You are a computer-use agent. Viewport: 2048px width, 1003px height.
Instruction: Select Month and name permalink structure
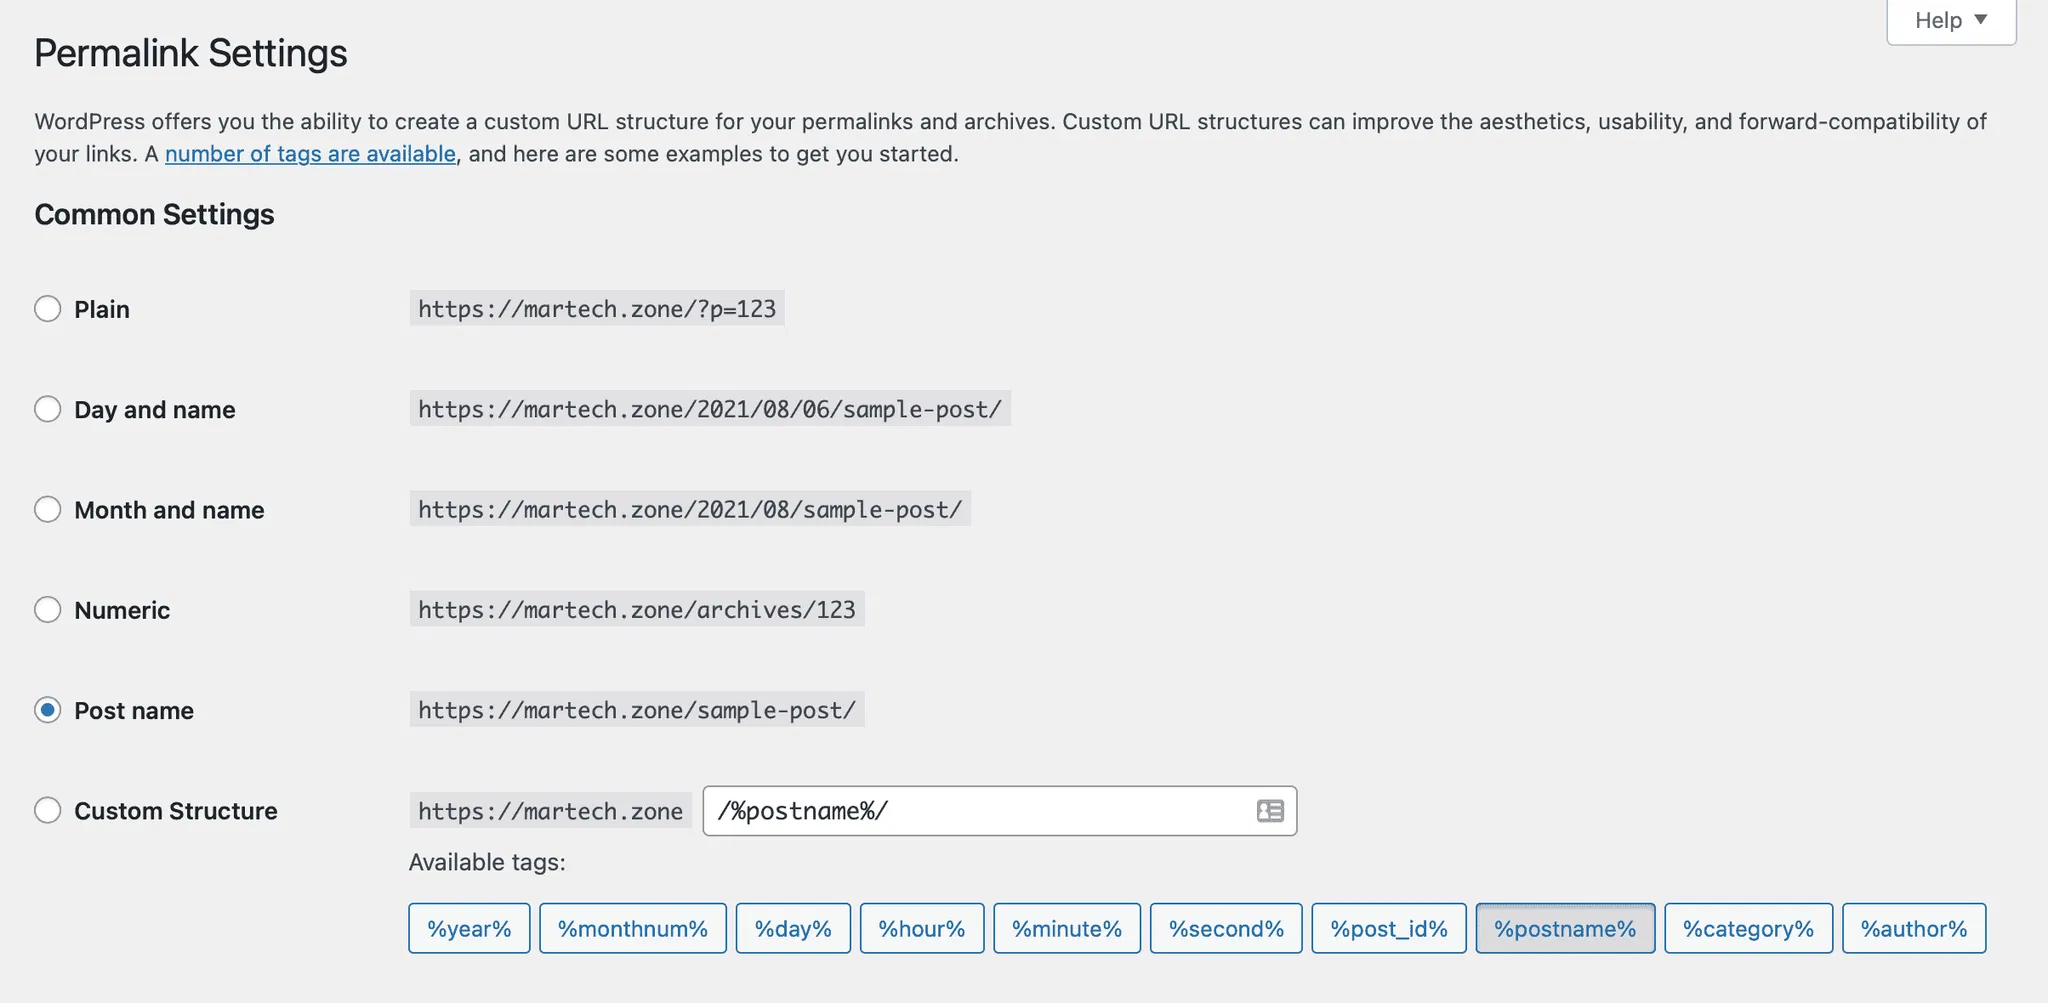pos(48,509)
